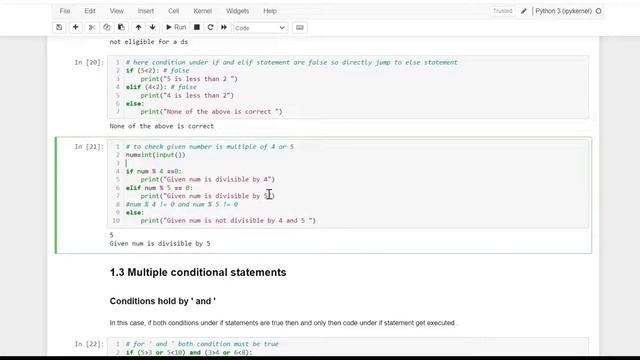
Task: Copy selected cells icon
Action: pyautogui.click(x=107, y=27)
